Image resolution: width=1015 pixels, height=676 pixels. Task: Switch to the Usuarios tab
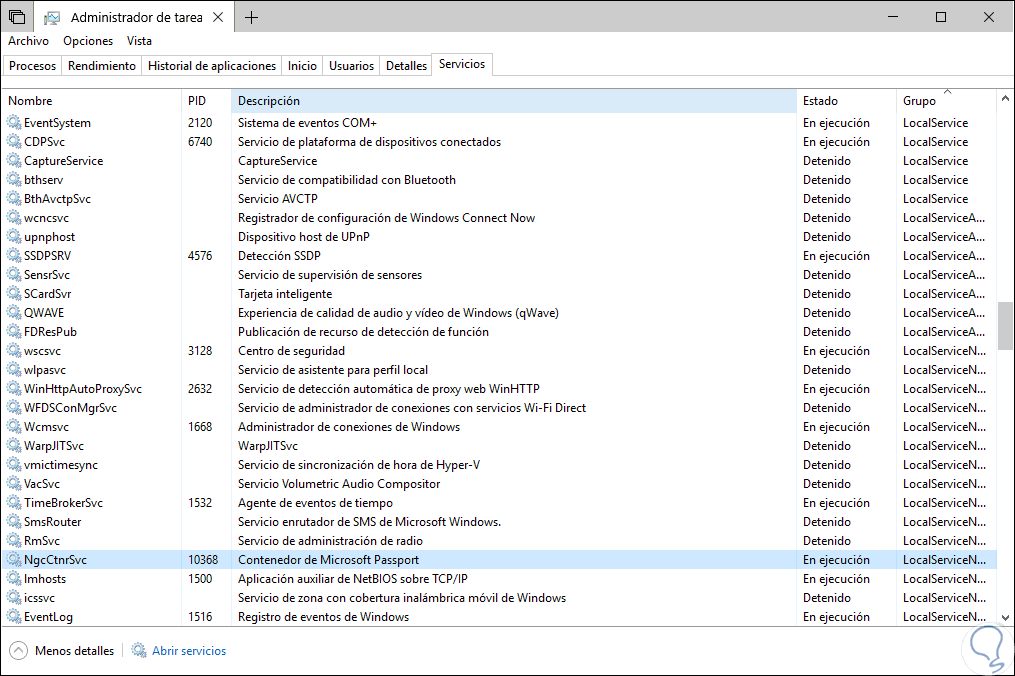pos(351,65)
